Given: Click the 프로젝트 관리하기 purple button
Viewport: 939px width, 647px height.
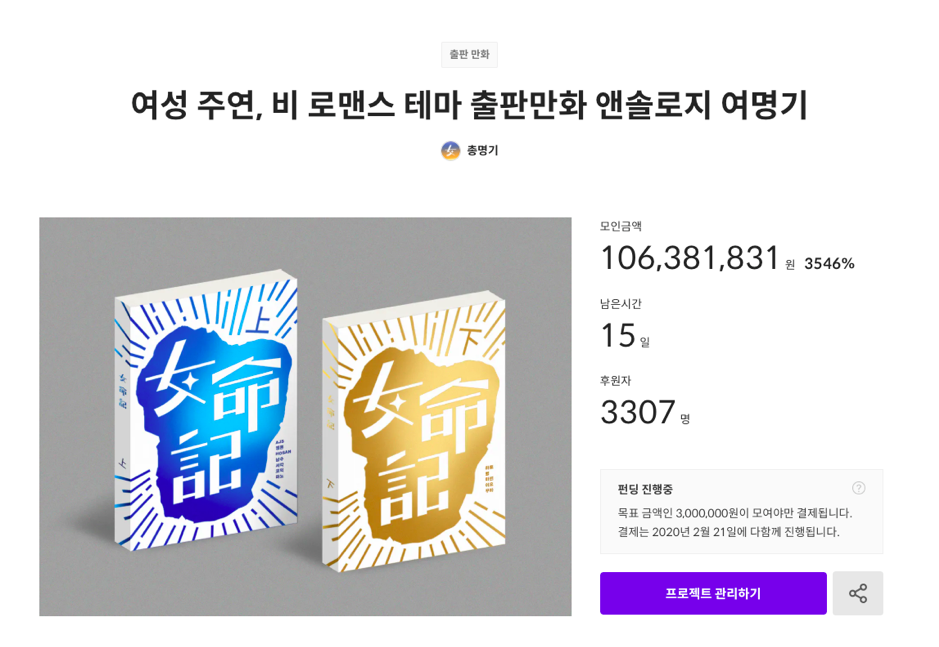Looking at the screenshot, I should tap(712, 592).
